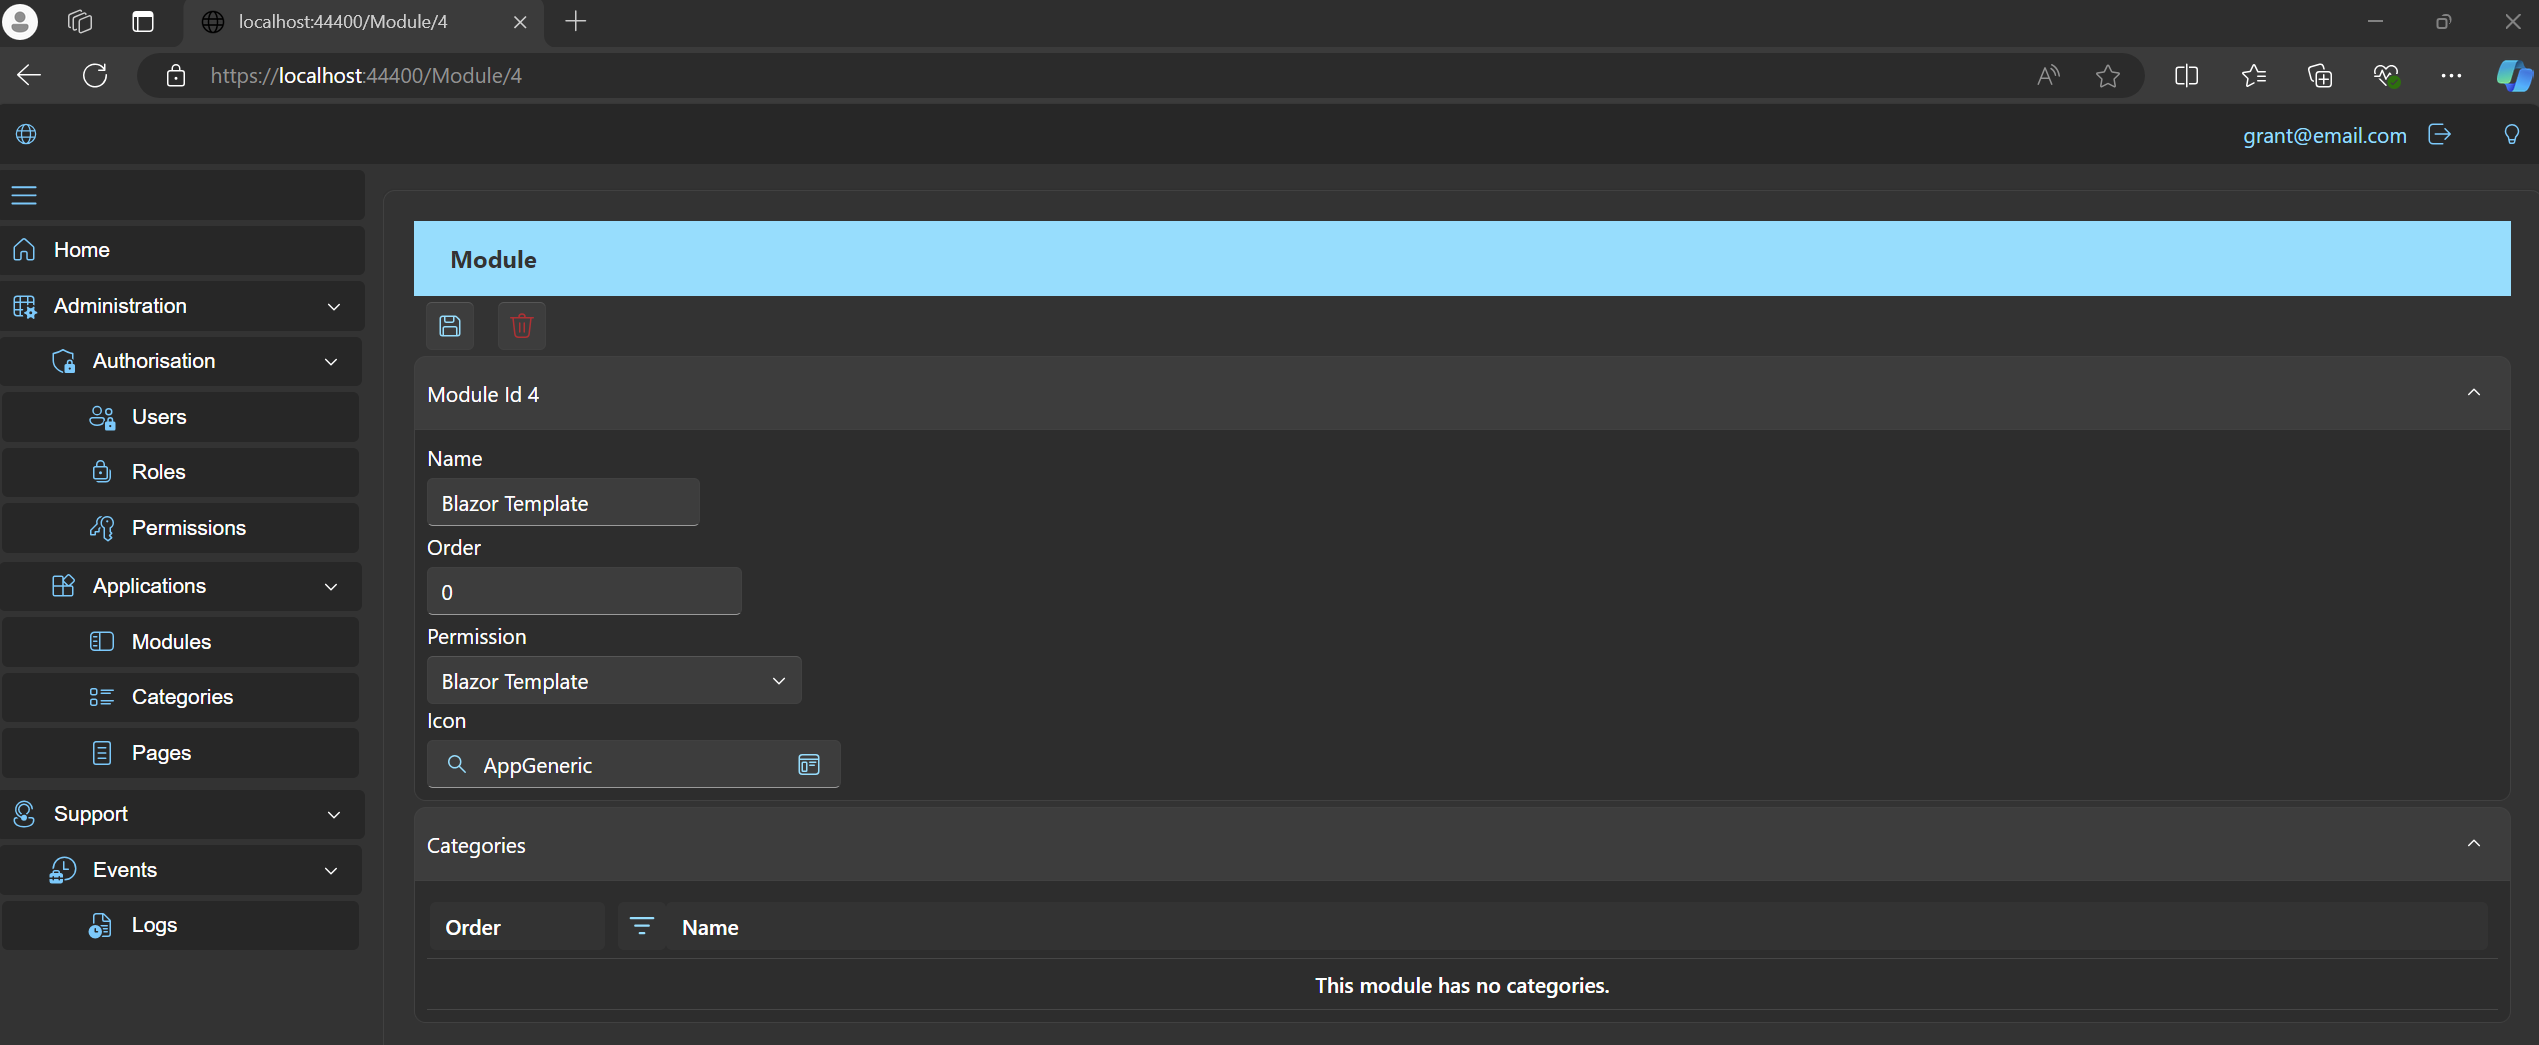Viewport: 2539px width, 1045px height.
Task: Click the browser refresh icon
Action: pos(95,76)
